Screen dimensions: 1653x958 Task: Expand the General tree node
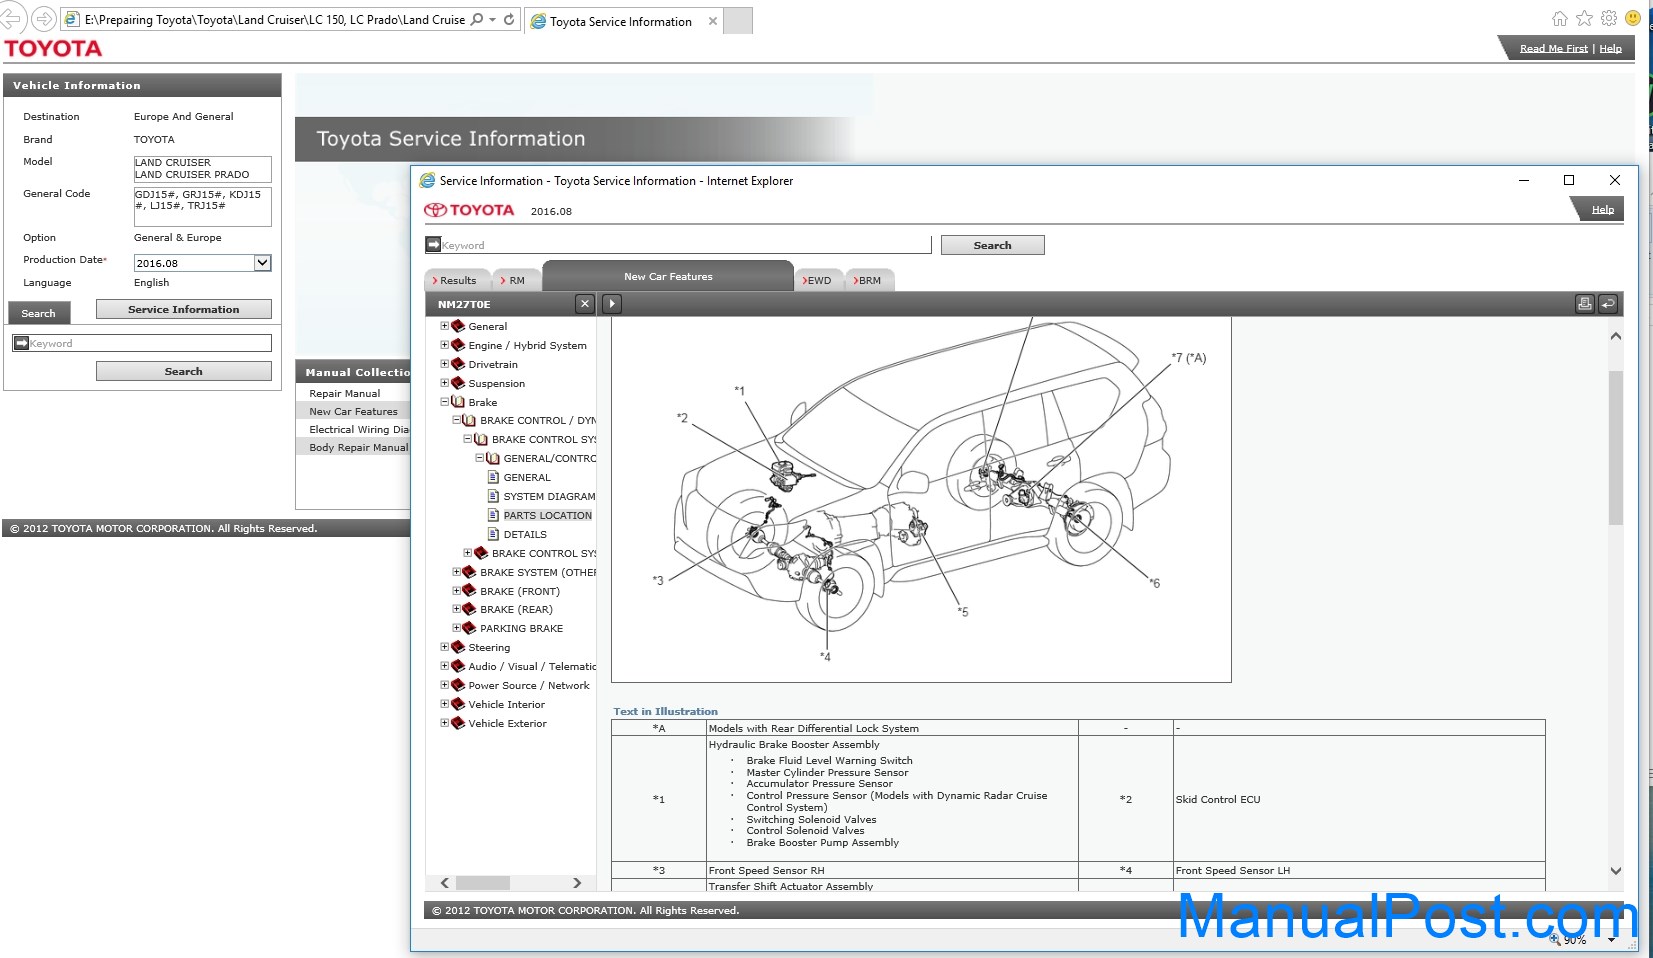tap(445, 326)
